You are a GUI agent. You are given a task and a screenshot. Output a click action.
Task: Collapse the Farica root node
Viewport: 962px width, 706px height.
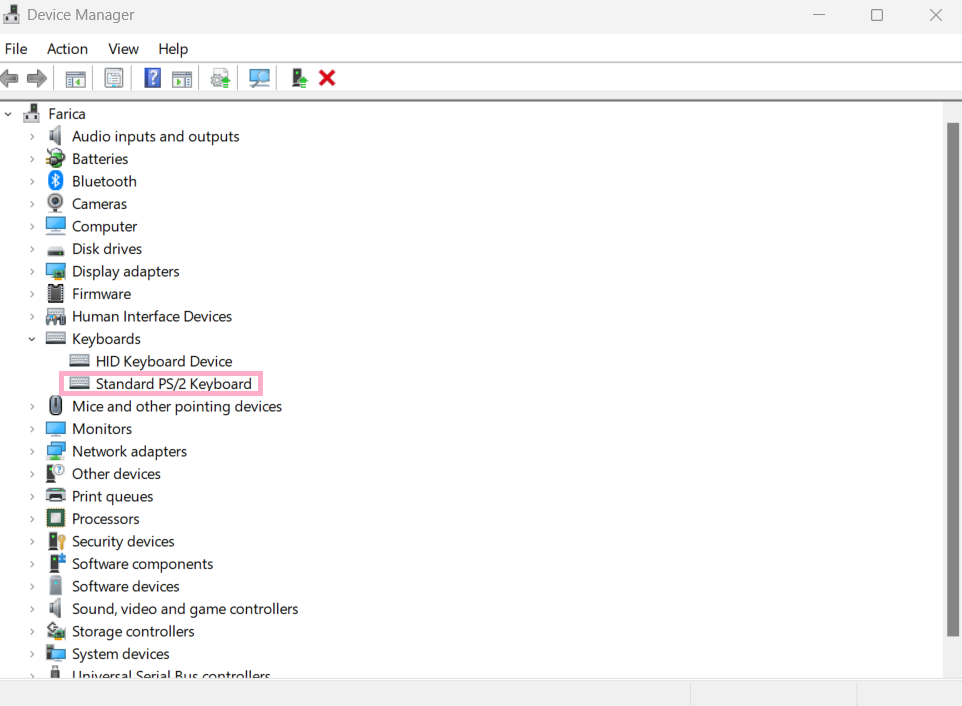[9, 114]
